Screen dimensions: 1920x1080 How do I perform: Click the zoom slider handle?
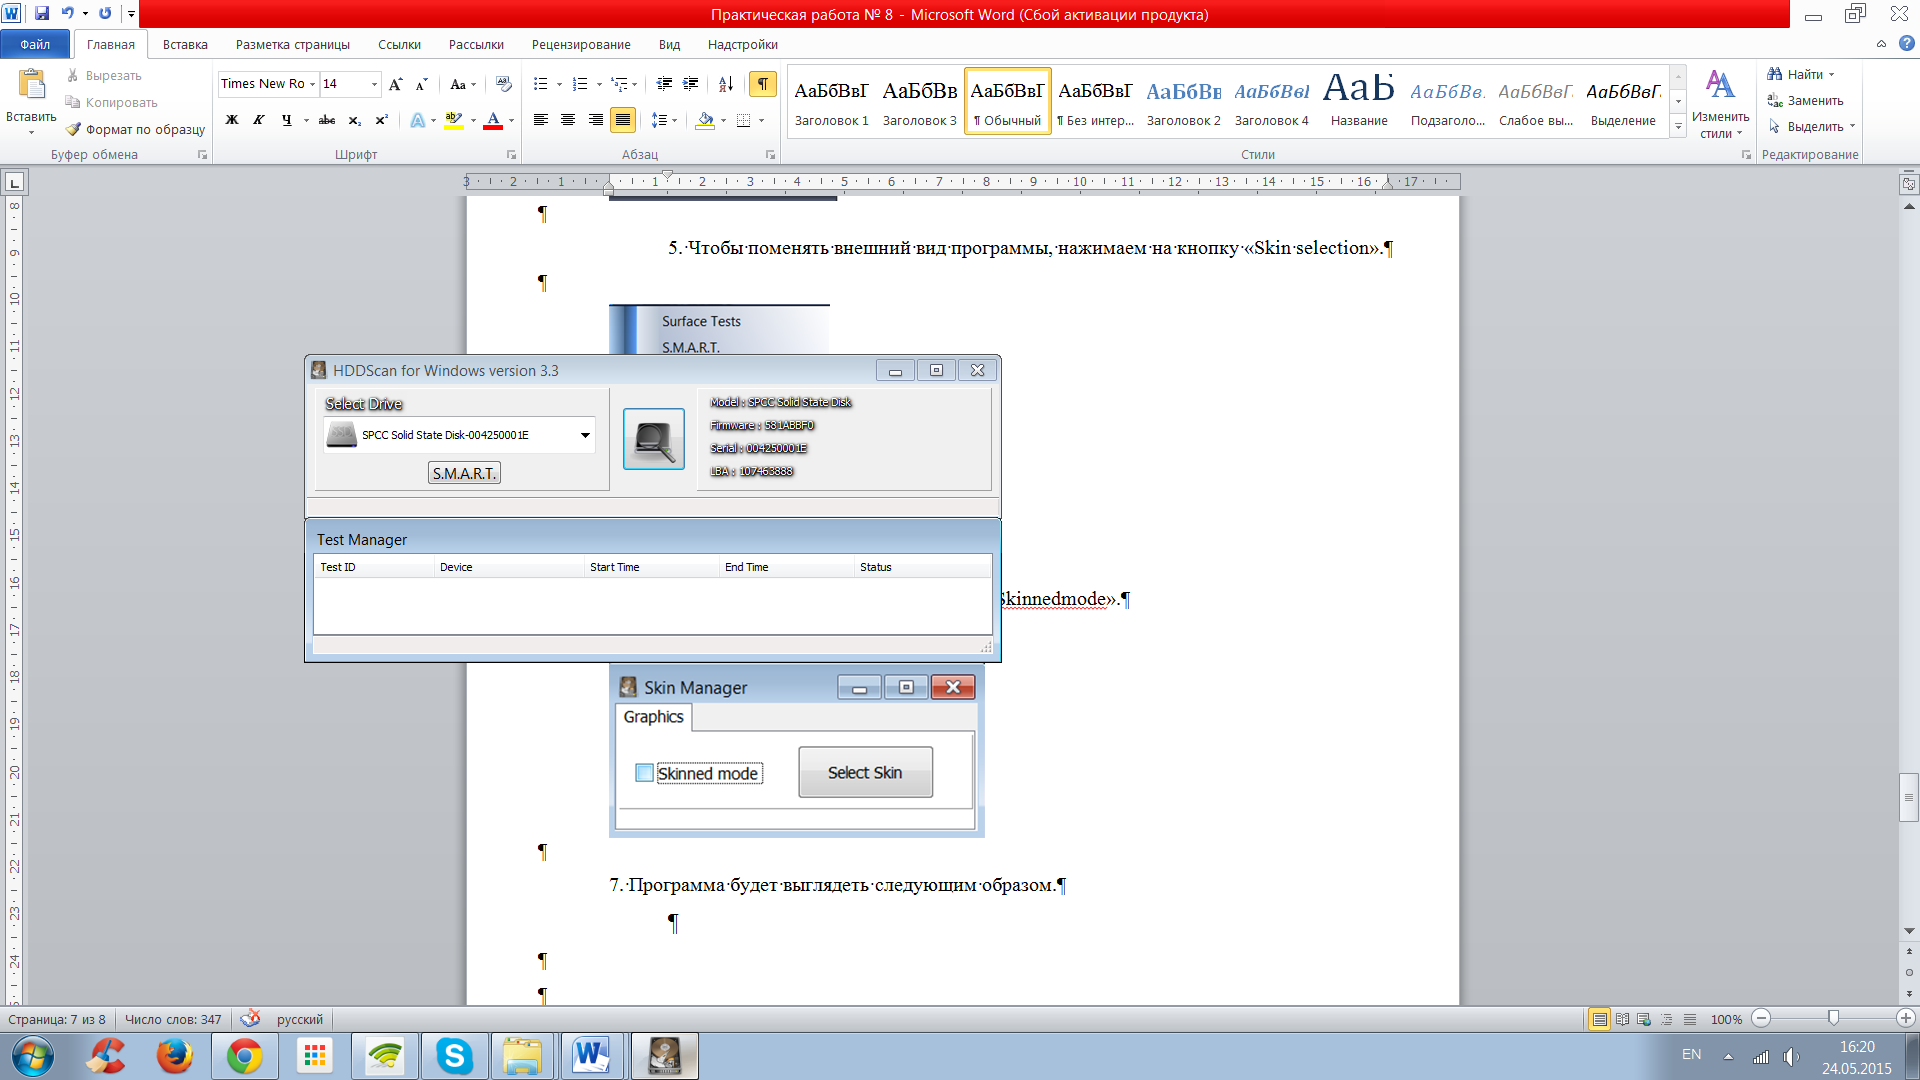coord(1833,1018)
